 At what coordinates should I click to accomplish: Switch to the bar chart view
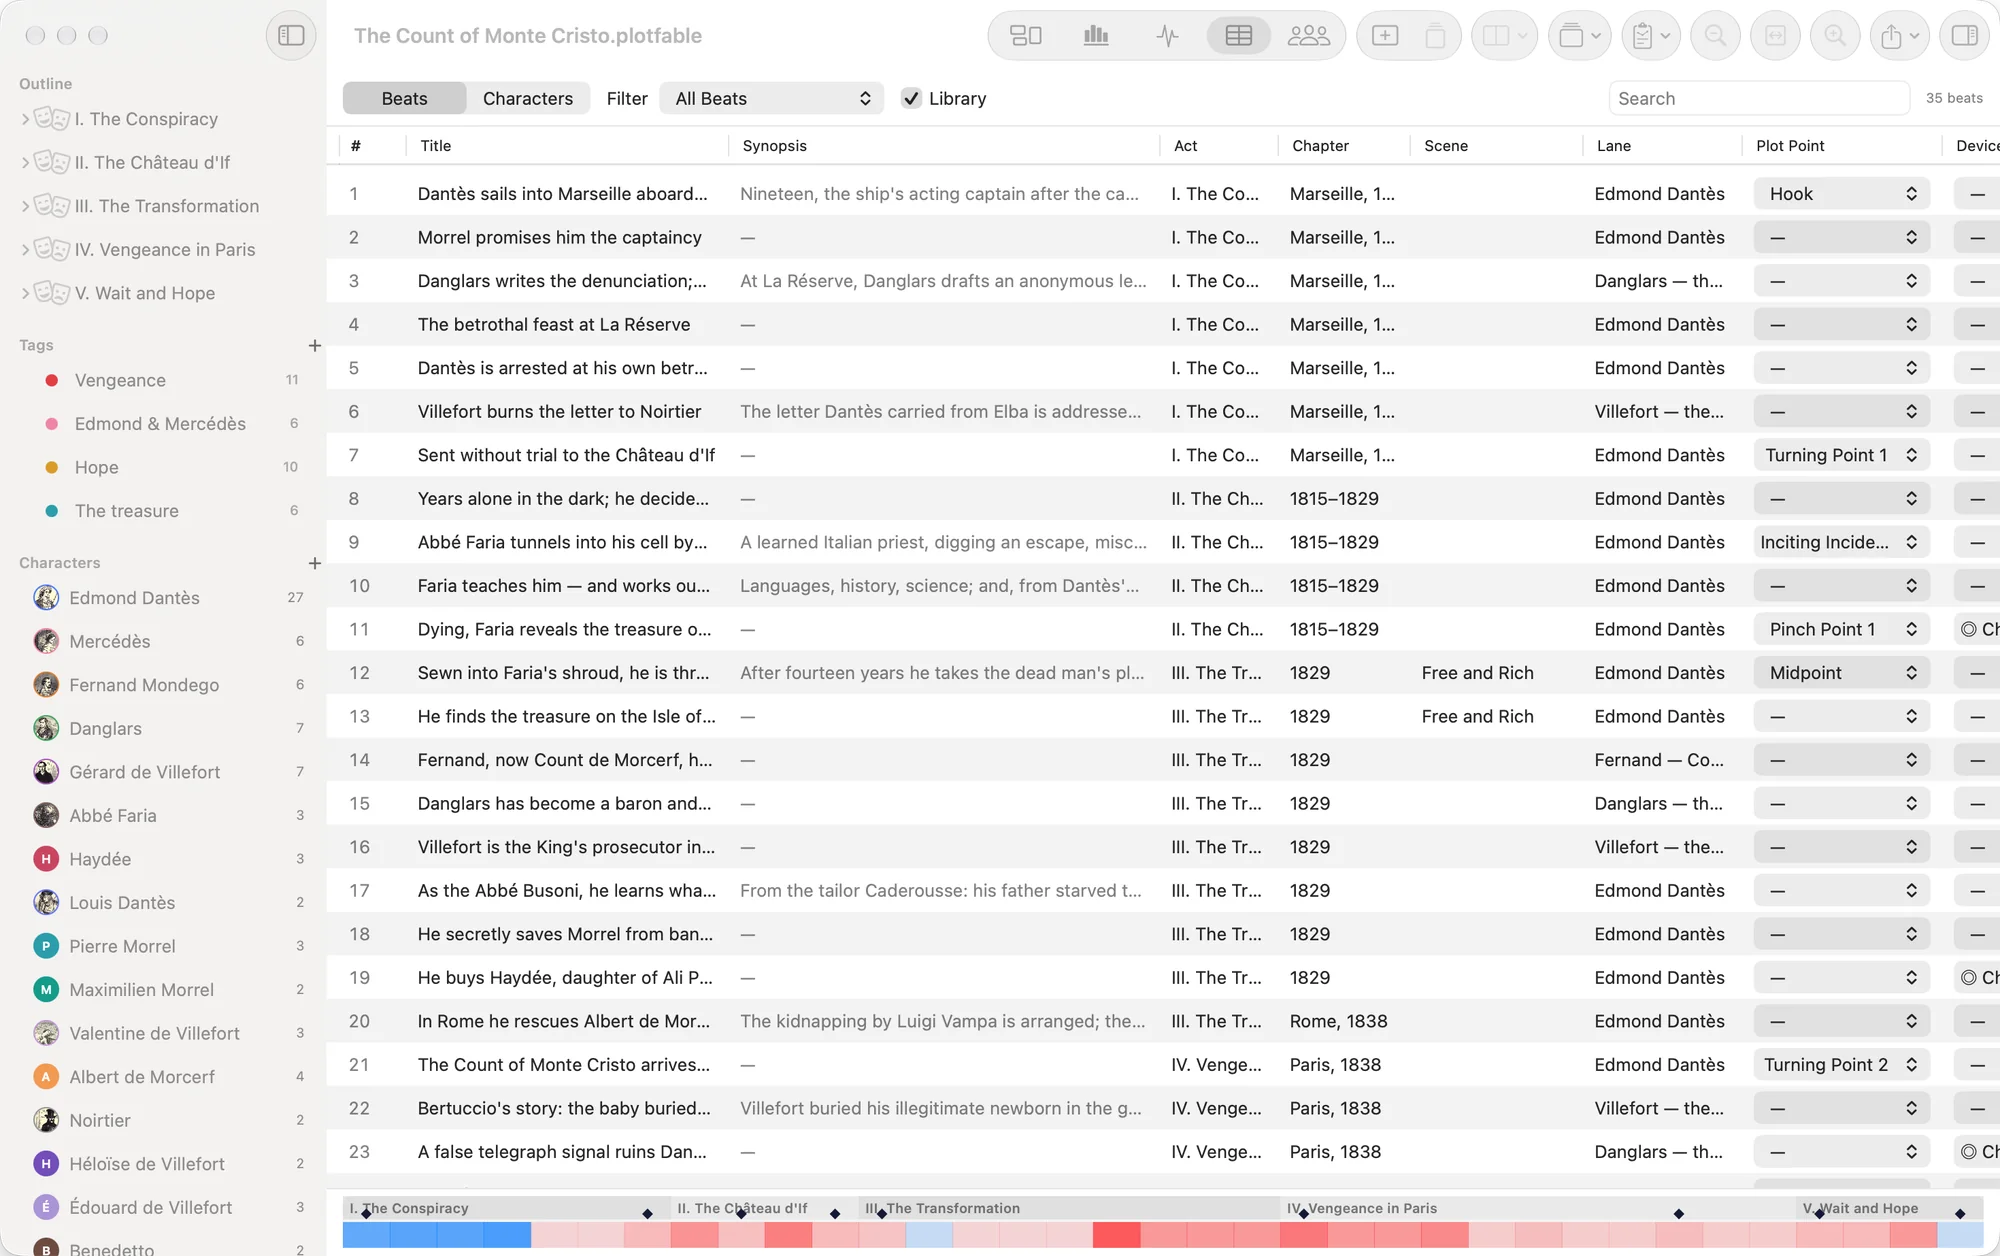point(1096,36)
